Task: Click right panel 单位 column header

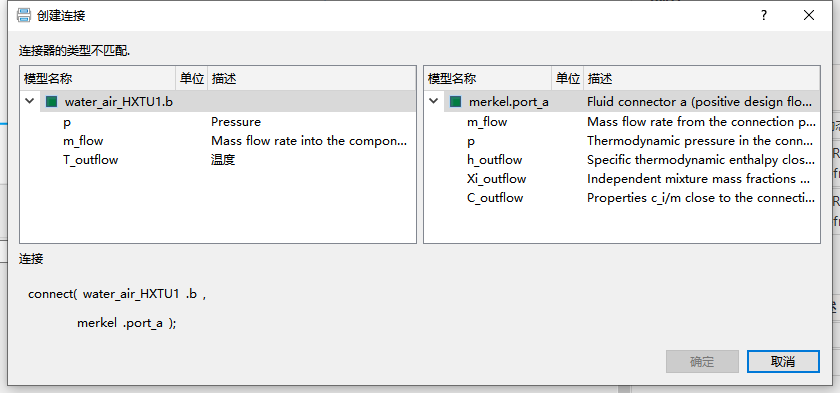Action: [568, 79]
